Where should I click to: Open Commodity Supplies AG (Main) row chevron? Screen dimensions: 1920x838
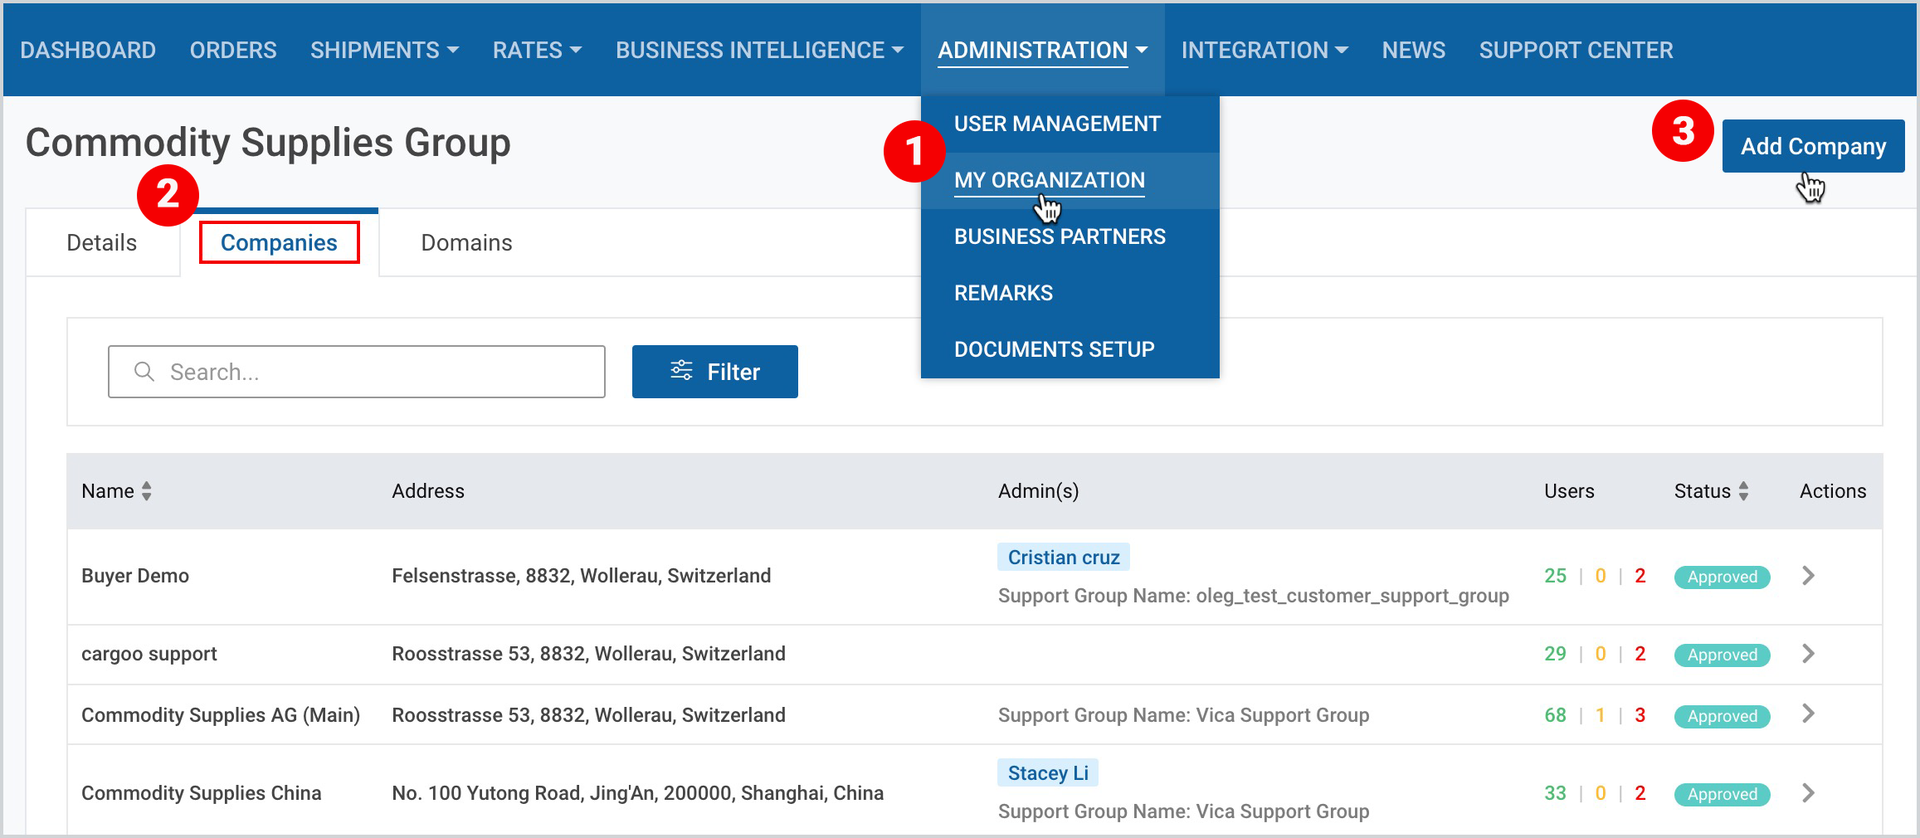click(x=1808, y=714)
